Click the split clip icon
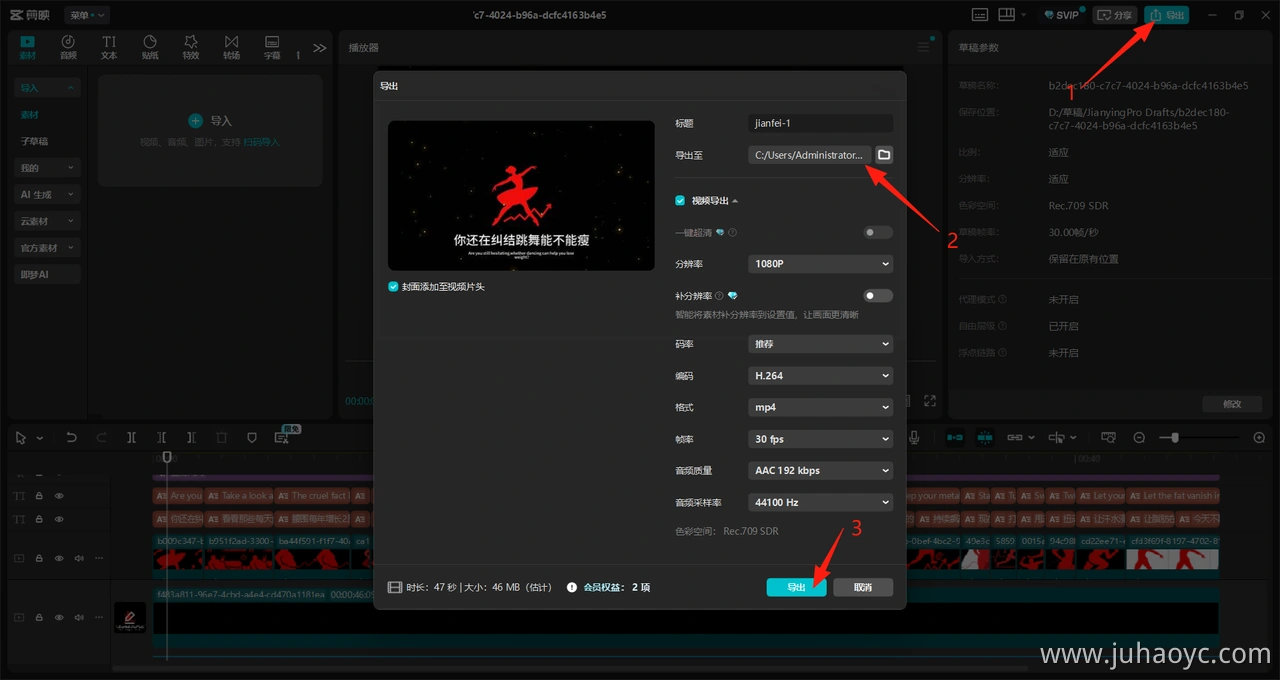Image resolution: width=1280 pixels, height=680 pixels. point(131,438)
